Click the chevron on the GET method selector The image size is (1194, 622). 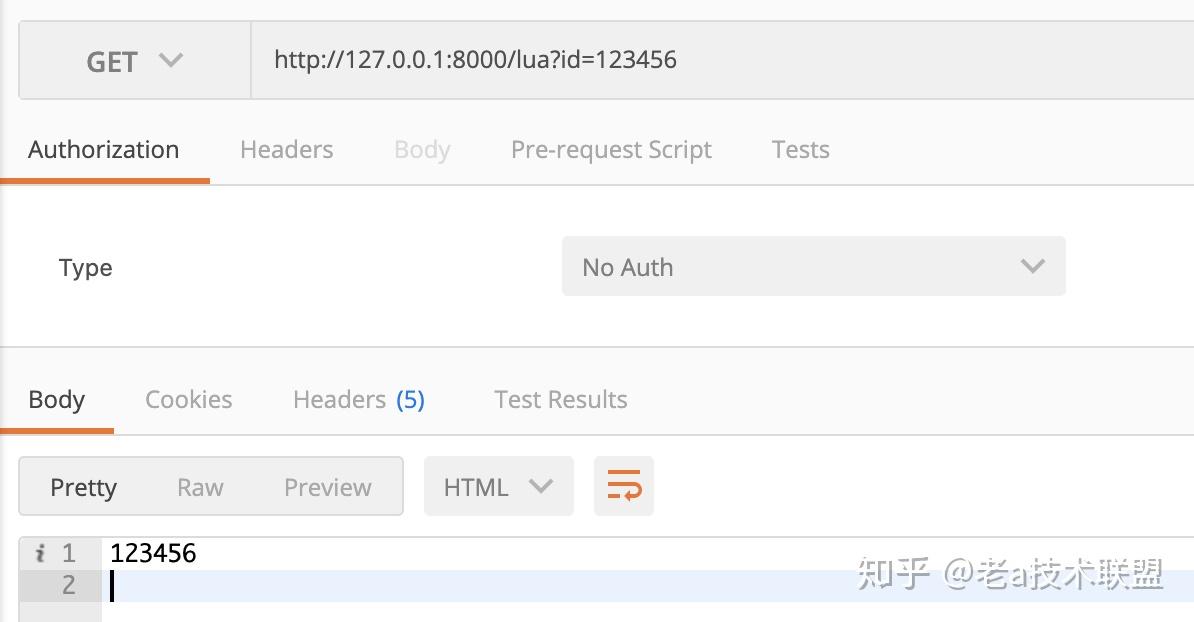[x=171, y=61]
